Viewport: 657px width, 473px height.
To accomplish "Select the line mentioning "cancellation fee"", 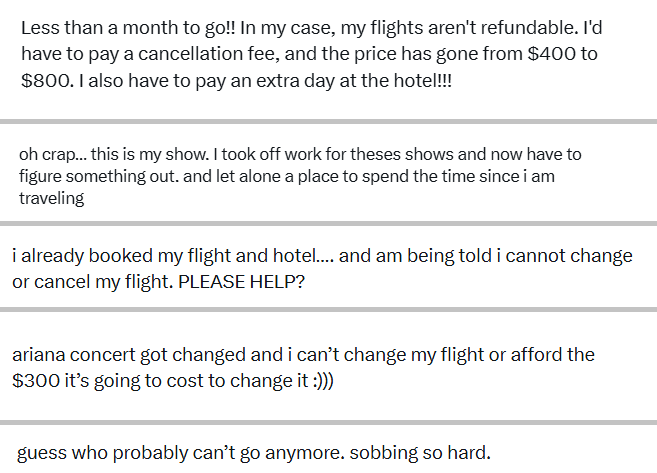I will pyautogui.click(x=309, y=54).
